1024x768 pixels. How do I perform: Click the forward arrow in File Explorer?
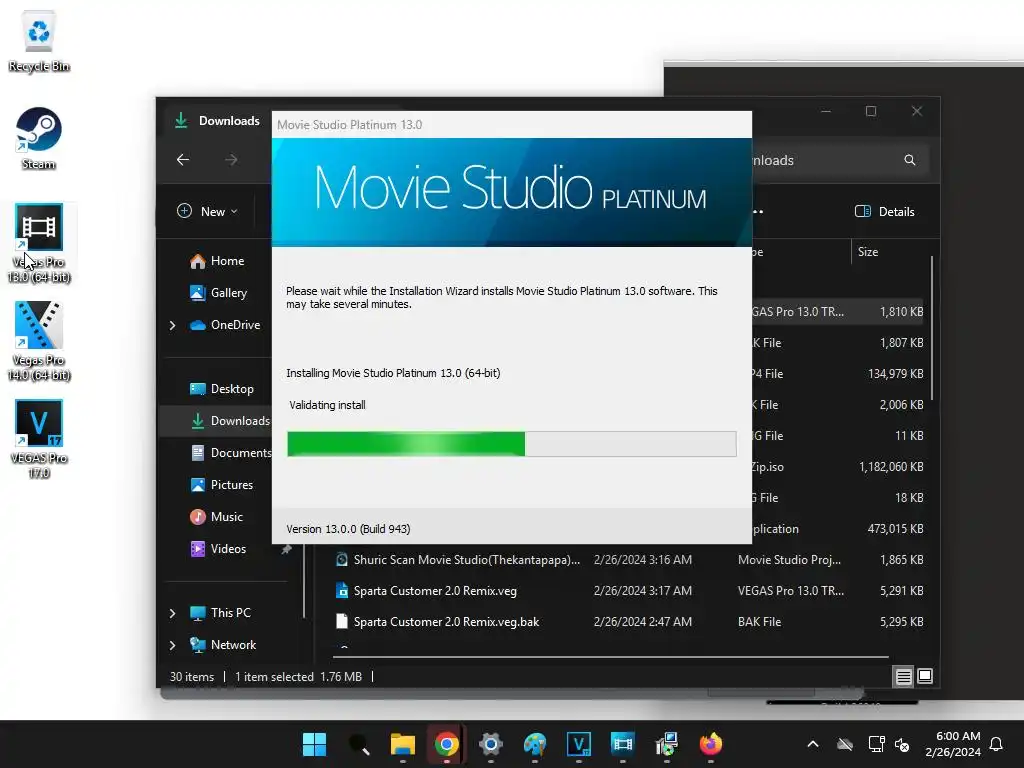[x=231, y=159]
